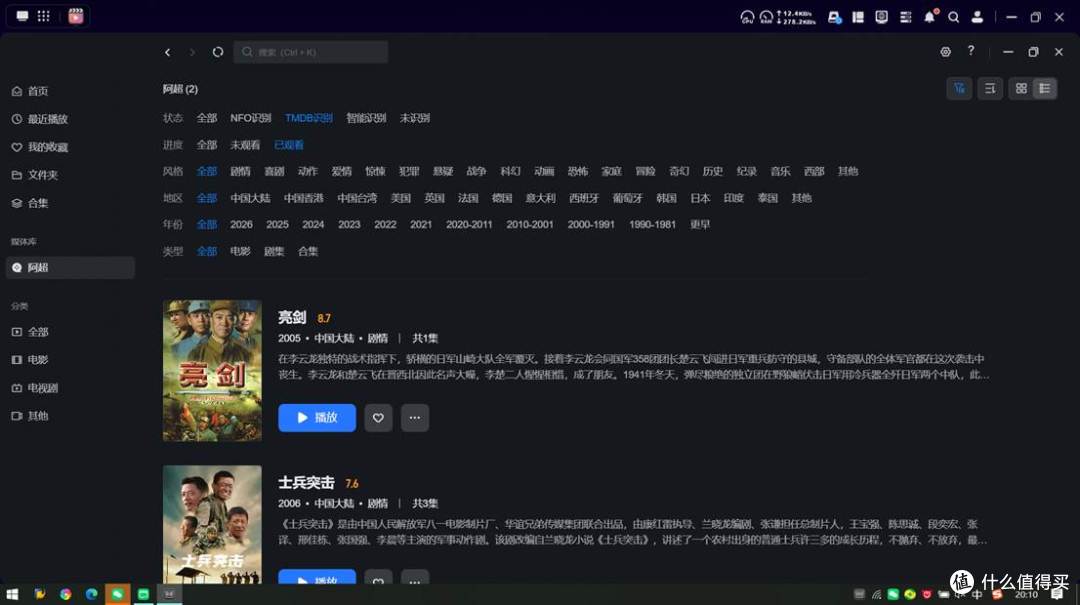
Task: Filter genre by 科幻
Action: (510, 171)
